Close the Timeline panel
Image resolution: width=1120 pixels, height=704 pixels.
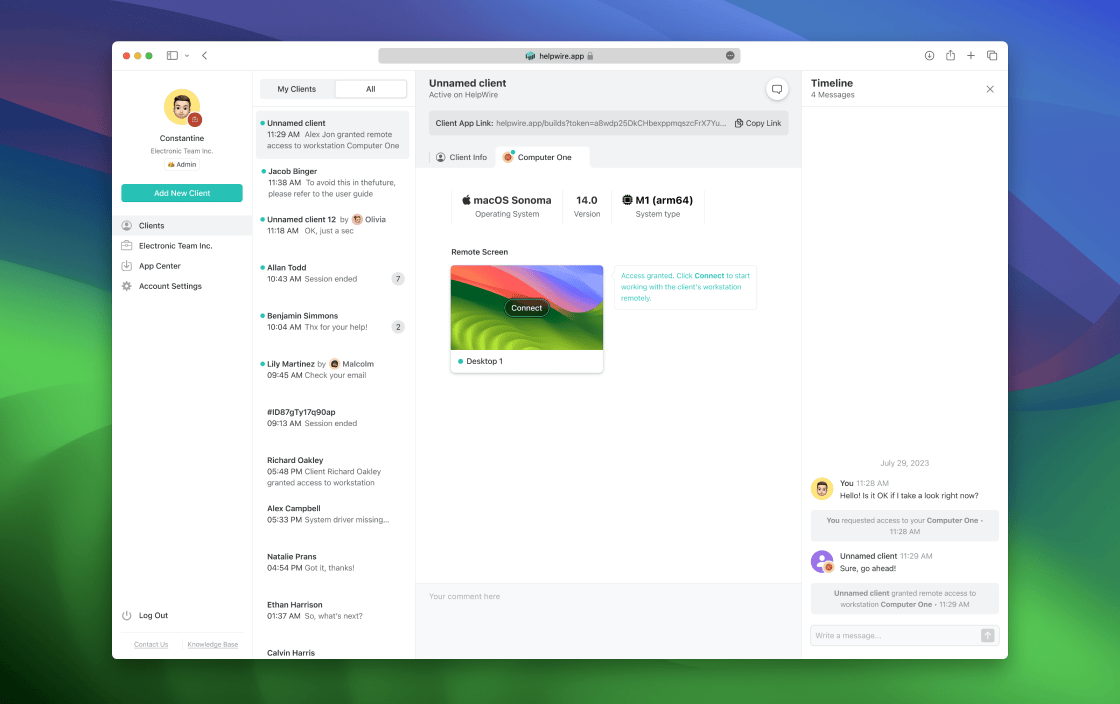(990, 89)
